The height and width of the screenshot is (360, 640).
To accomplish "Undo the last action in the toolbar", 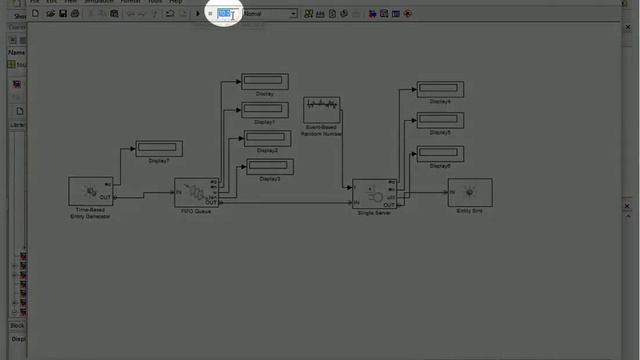I will 170,14.
